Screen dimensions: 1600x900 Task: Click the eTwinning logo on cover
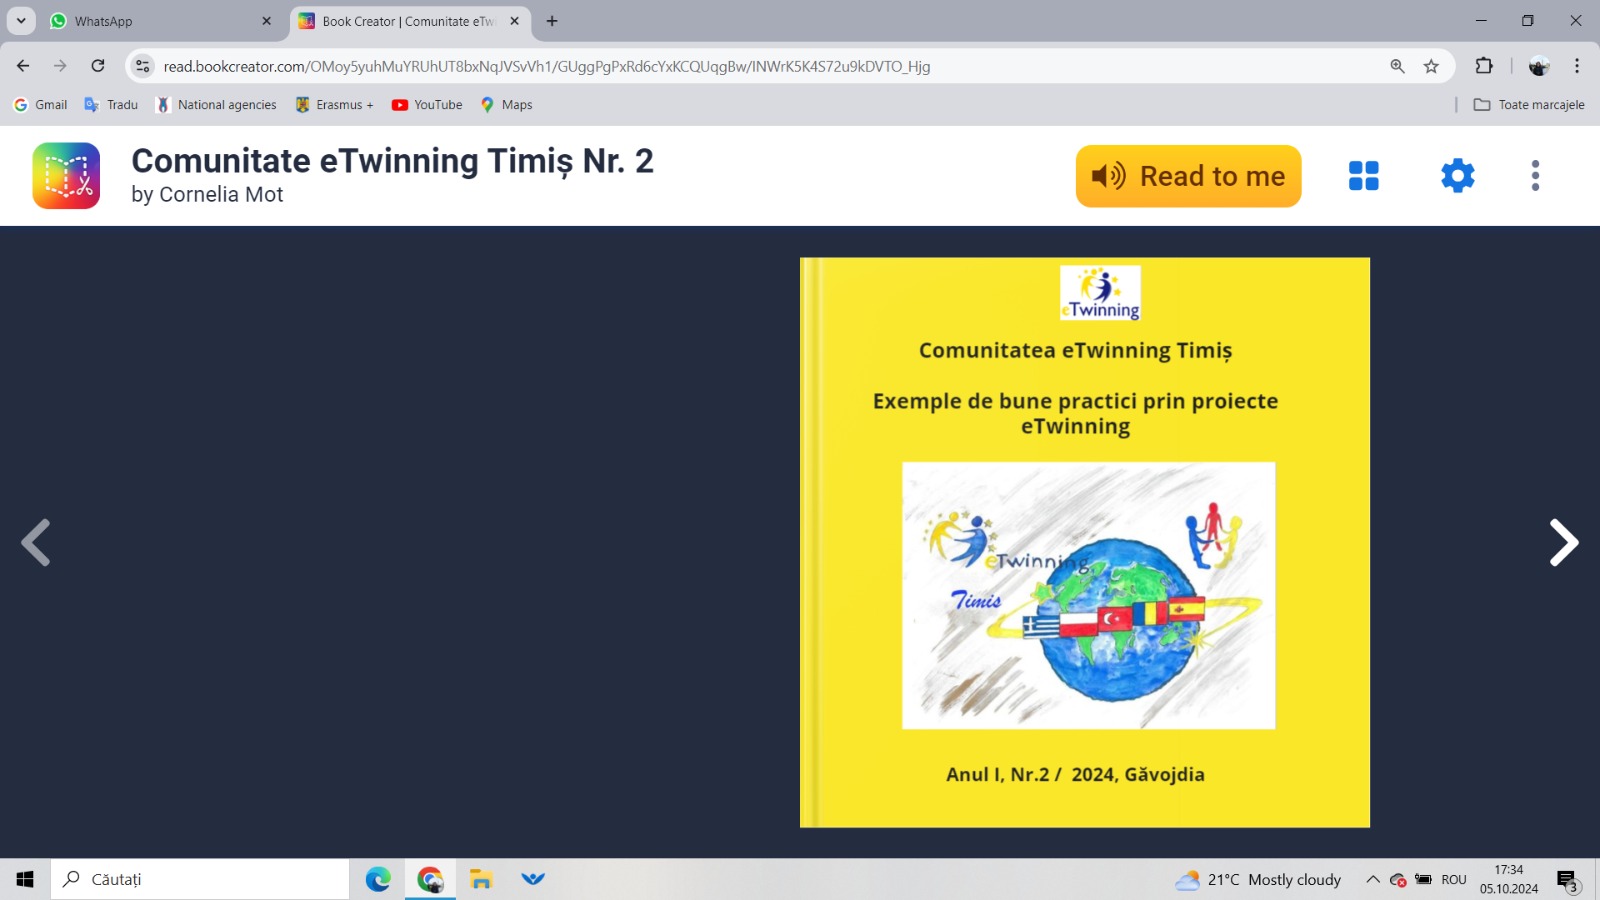tap(1100, 293)
